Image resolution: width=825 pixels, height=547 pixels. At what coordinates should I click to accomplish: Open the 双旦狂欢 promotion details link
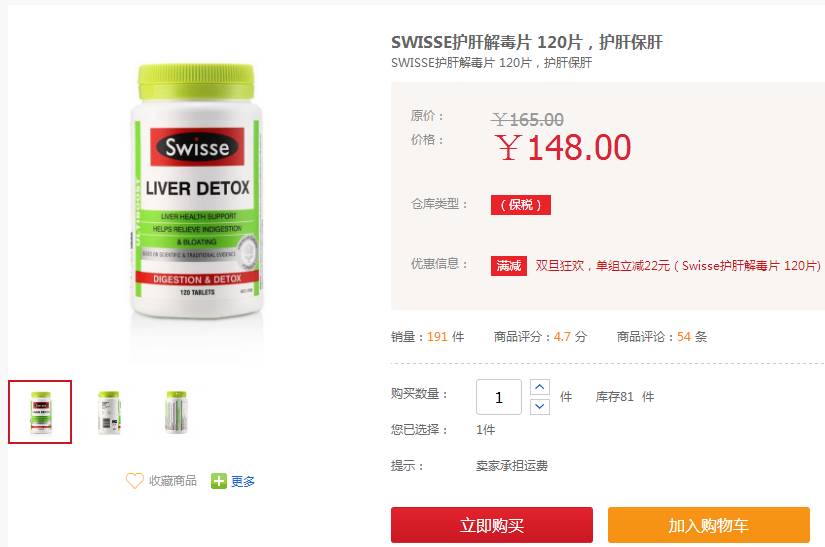tap(678, 266)
